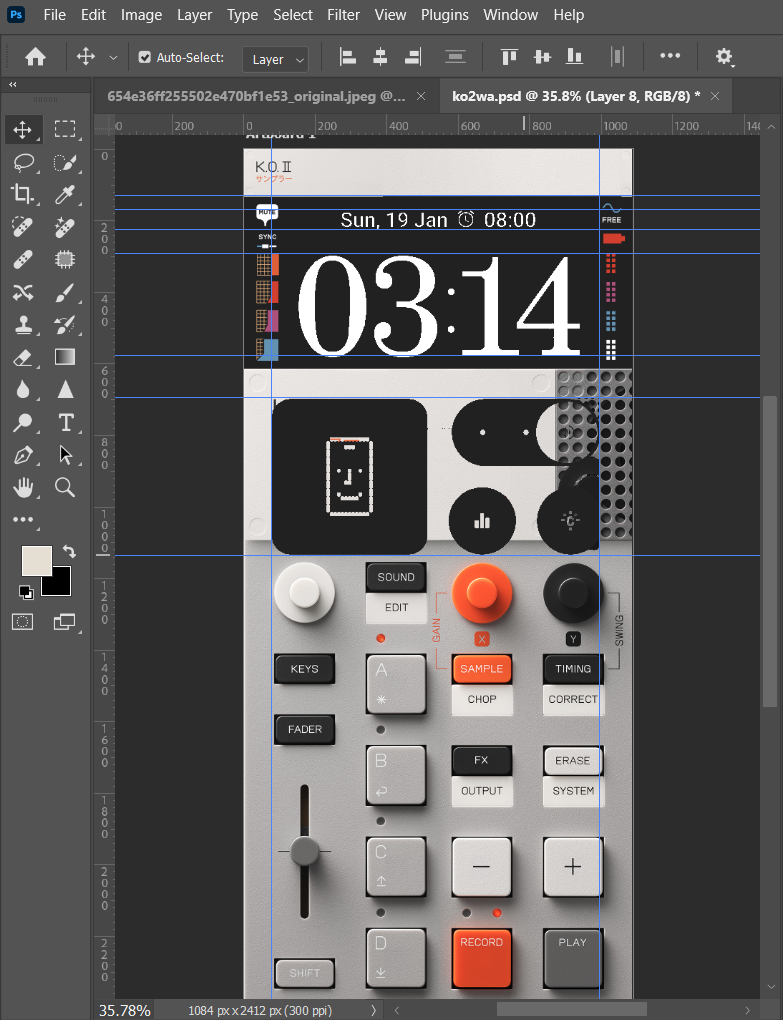Pick the Crop tool
The image size is (783, 1020).
point(23,194)
